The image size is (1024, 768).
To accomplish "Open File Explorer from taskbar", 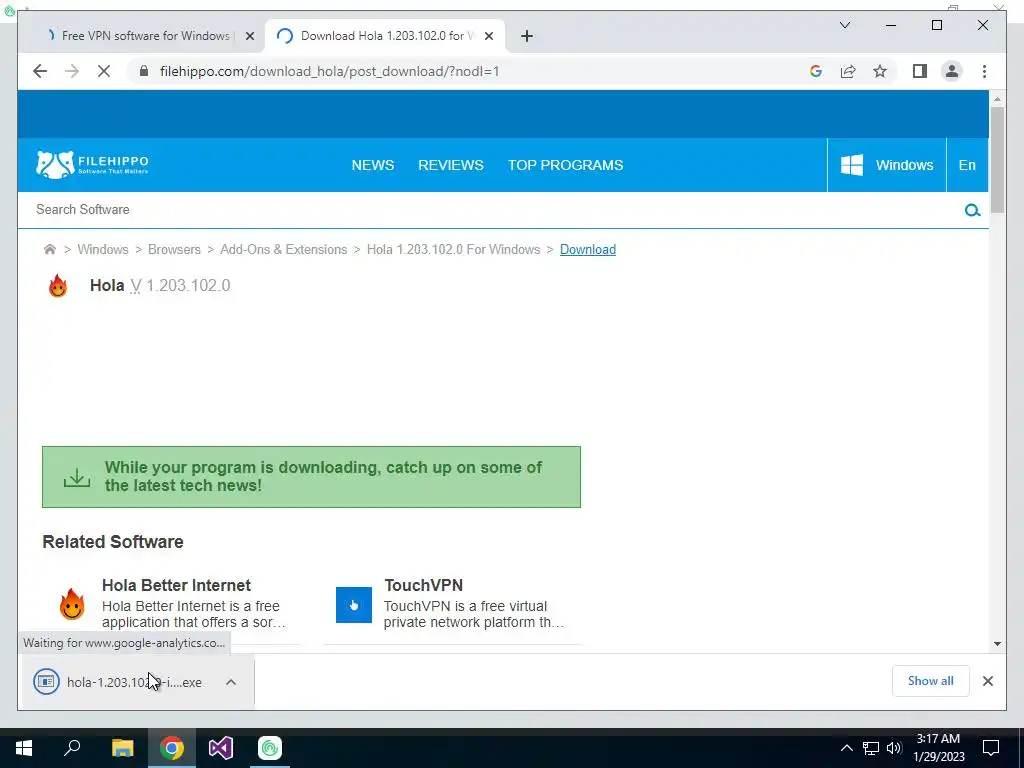I will click(x=122, y=748).
